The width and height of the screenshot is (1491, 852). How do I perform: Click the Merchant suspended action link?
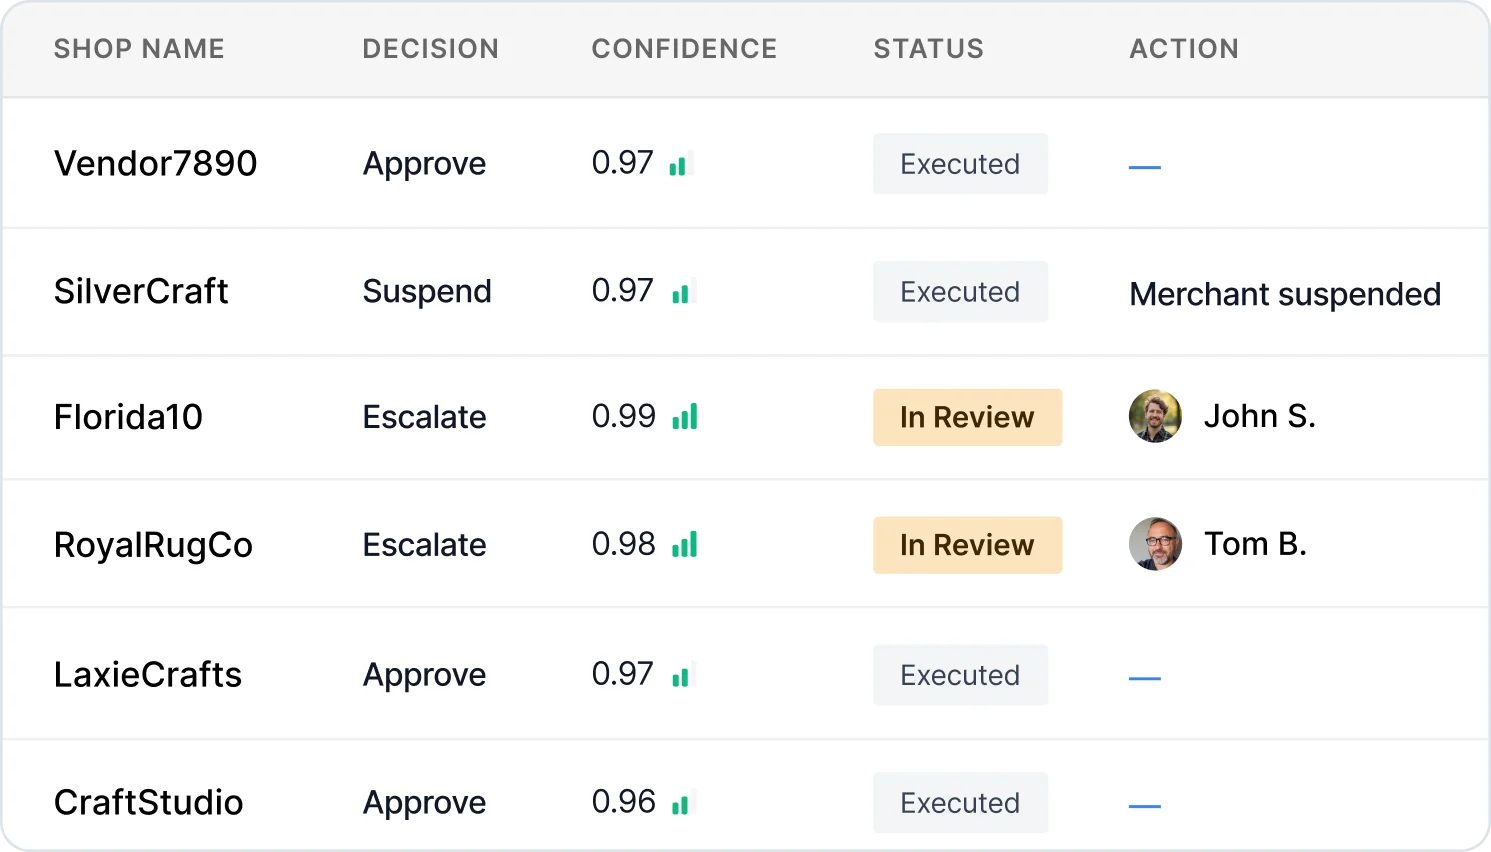1284,293
